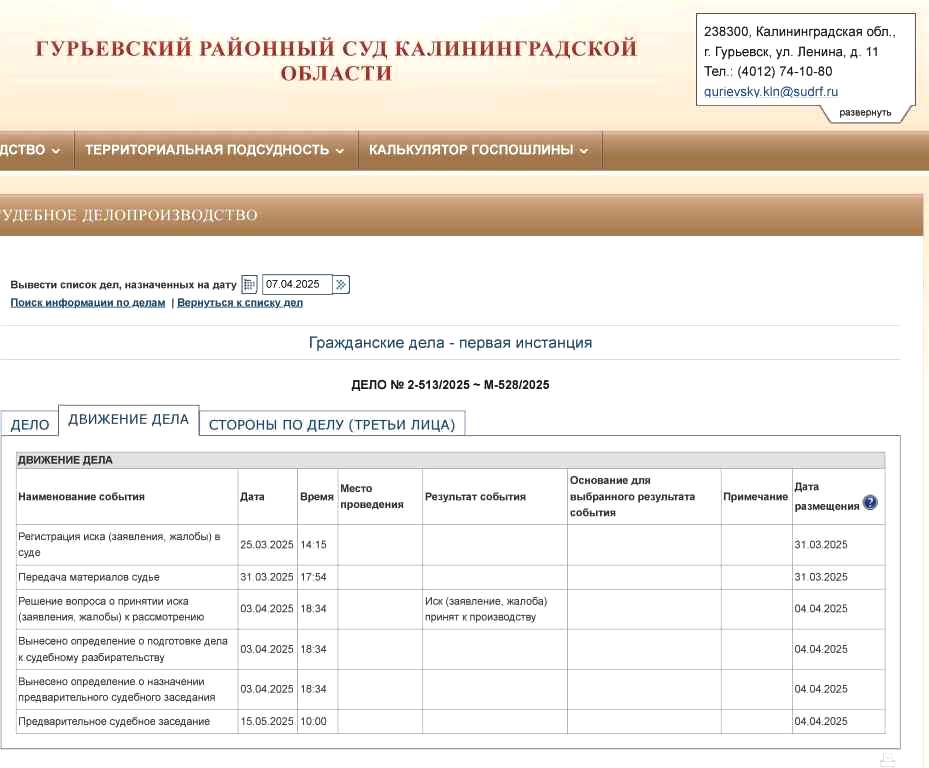
Task: Click the Судебное делопроизводство section heading
Action: (129, 215)
